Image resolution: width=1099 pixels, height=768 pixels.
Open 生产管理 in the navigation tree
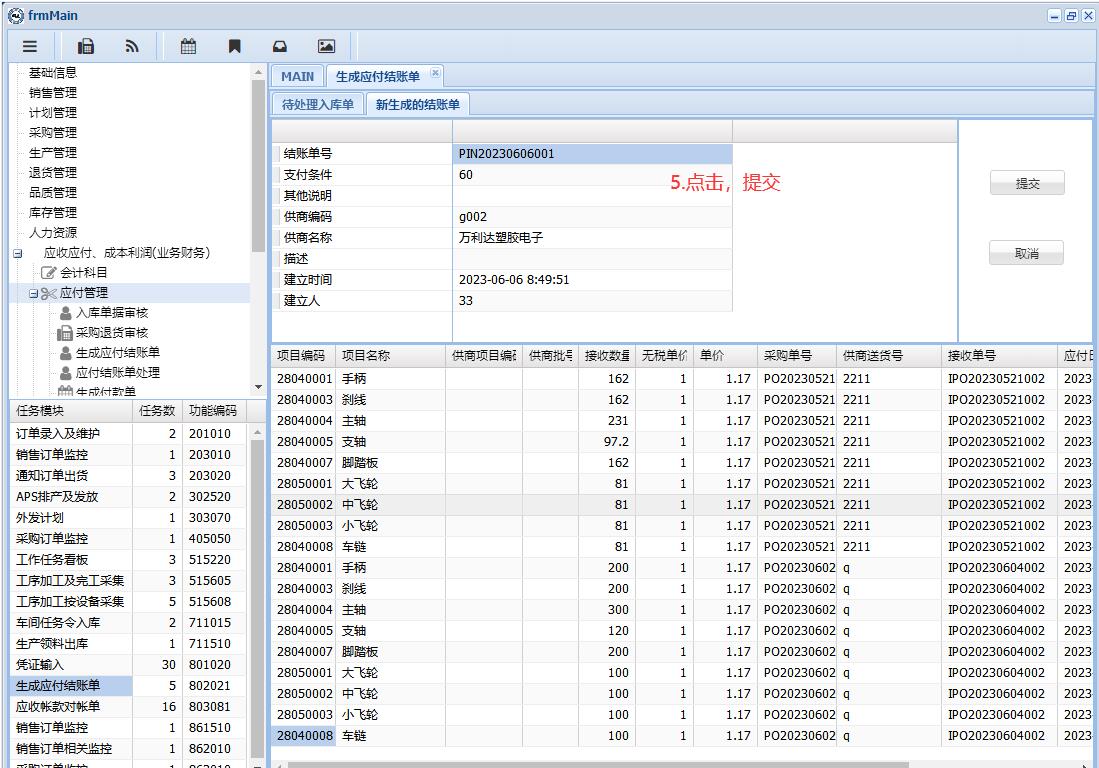53,152
